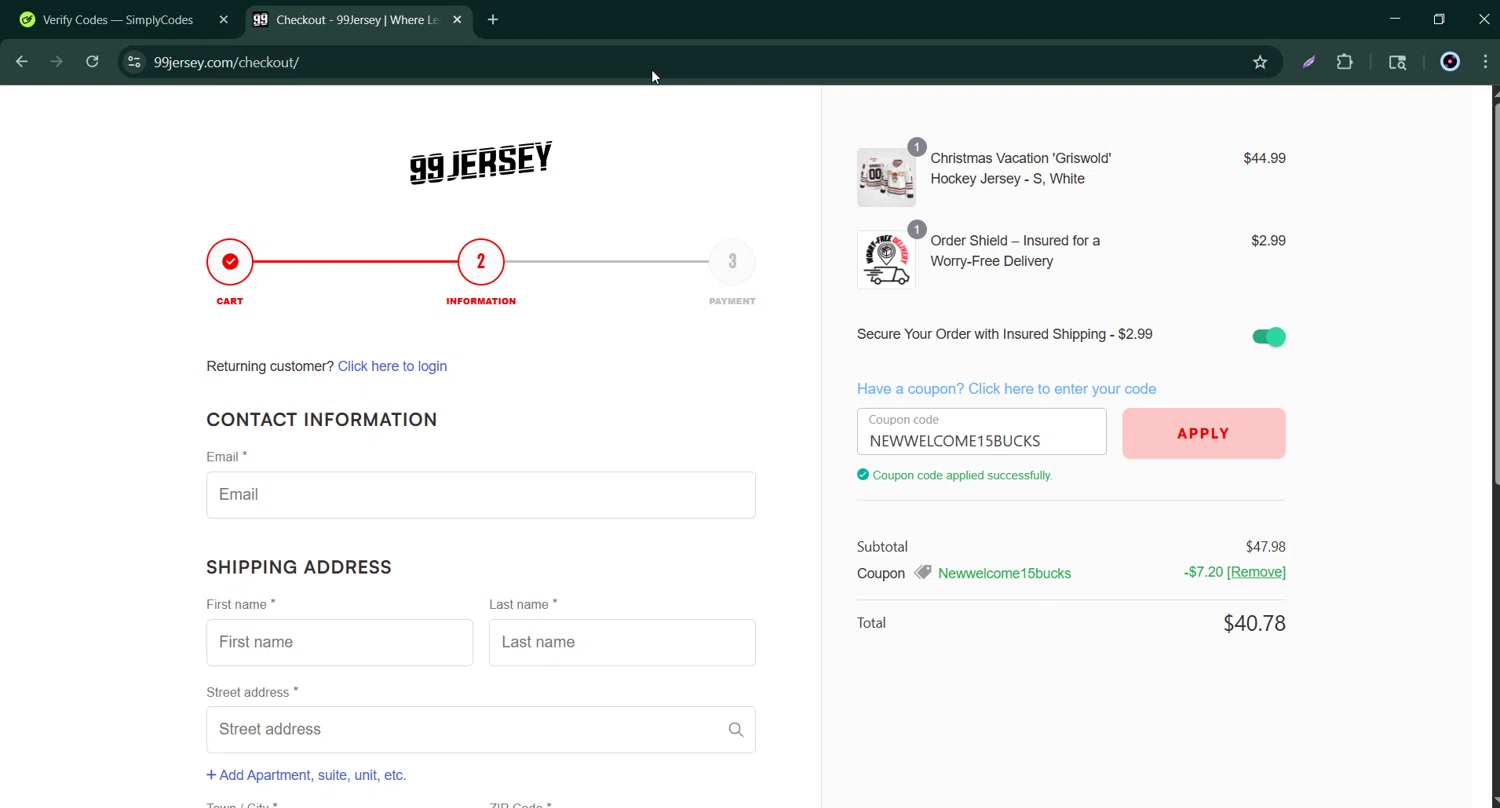Toggle off Insured Shipping switch
1500x808 pixels.
[1269, 337]
